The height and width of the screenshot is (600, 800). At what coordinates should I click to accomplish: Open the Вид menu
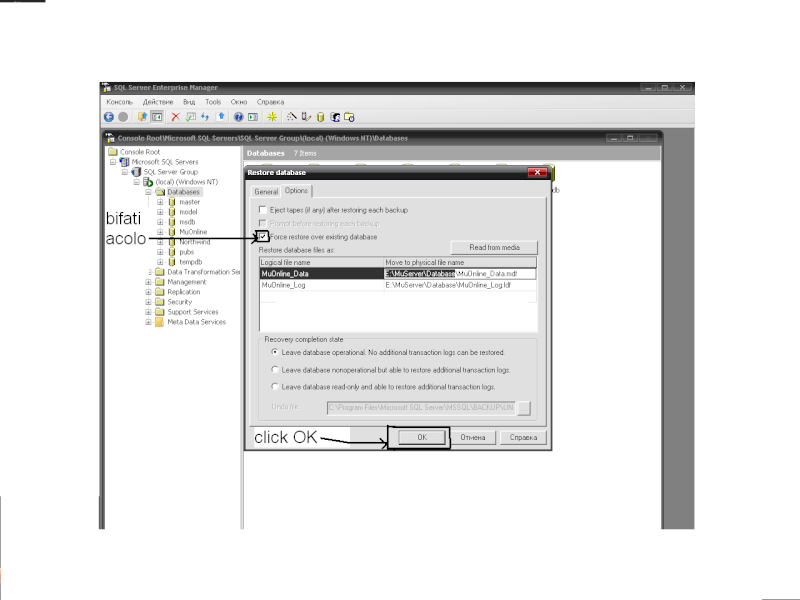(x=189, y=102)
